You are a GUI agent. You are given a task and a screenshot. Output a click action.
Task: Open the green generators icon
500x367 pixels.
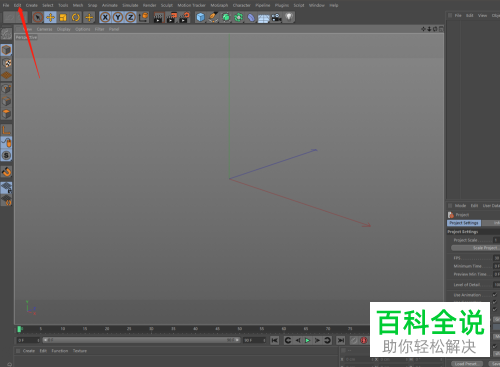(x=226, y=17)
